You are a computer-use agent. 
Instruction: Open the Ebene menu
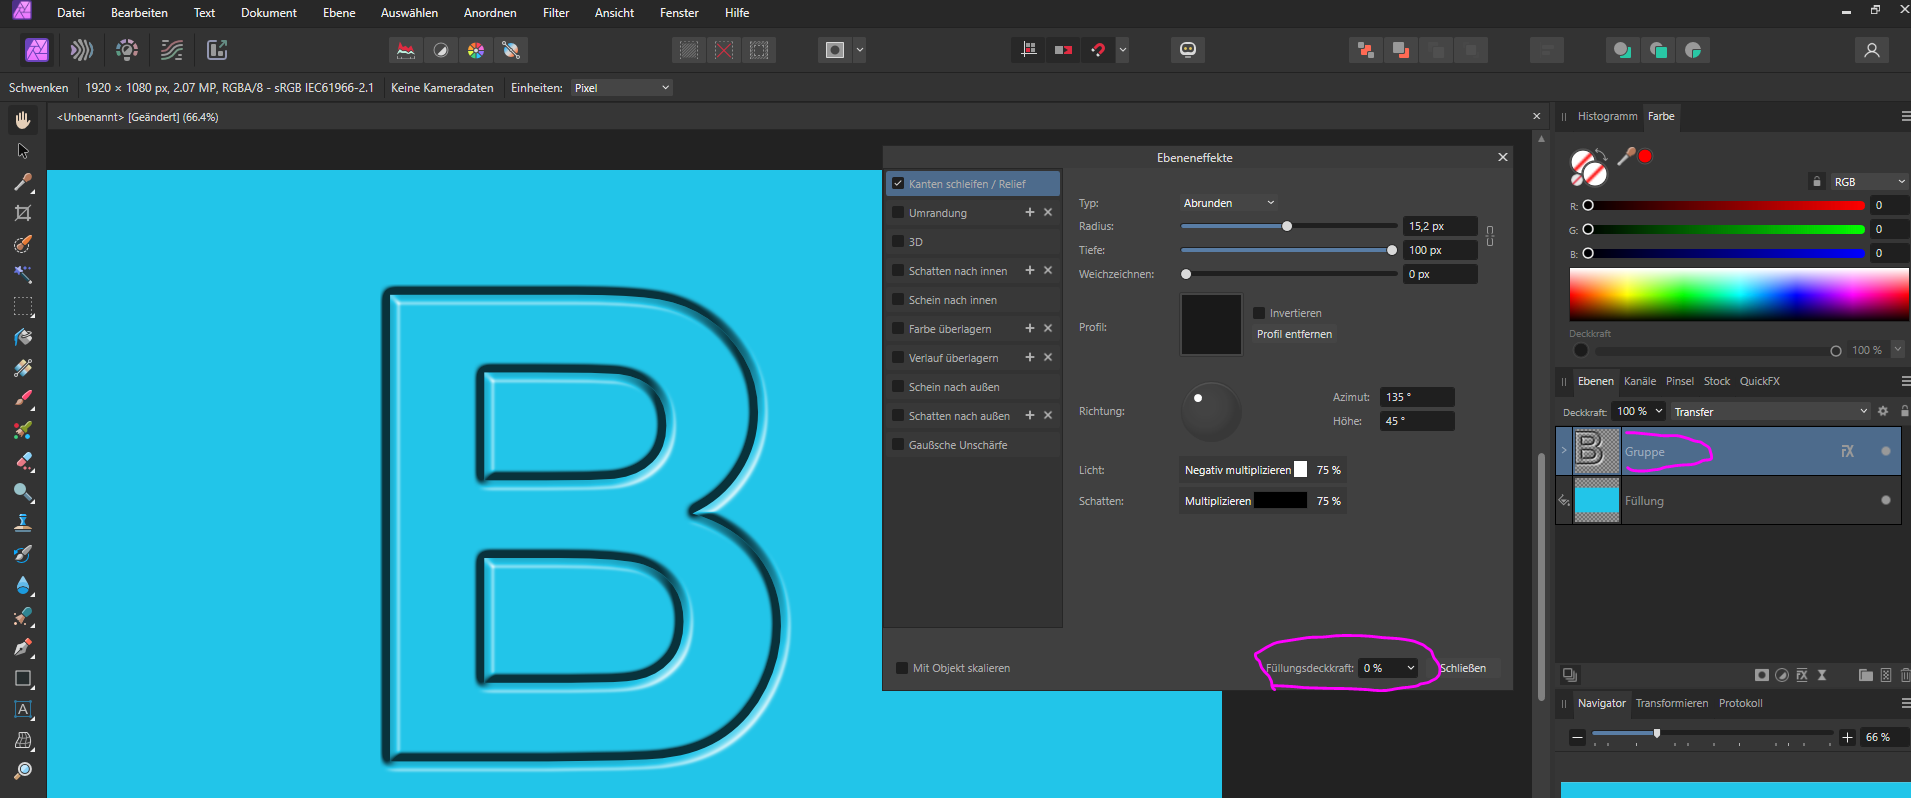[x=339, y=13]
